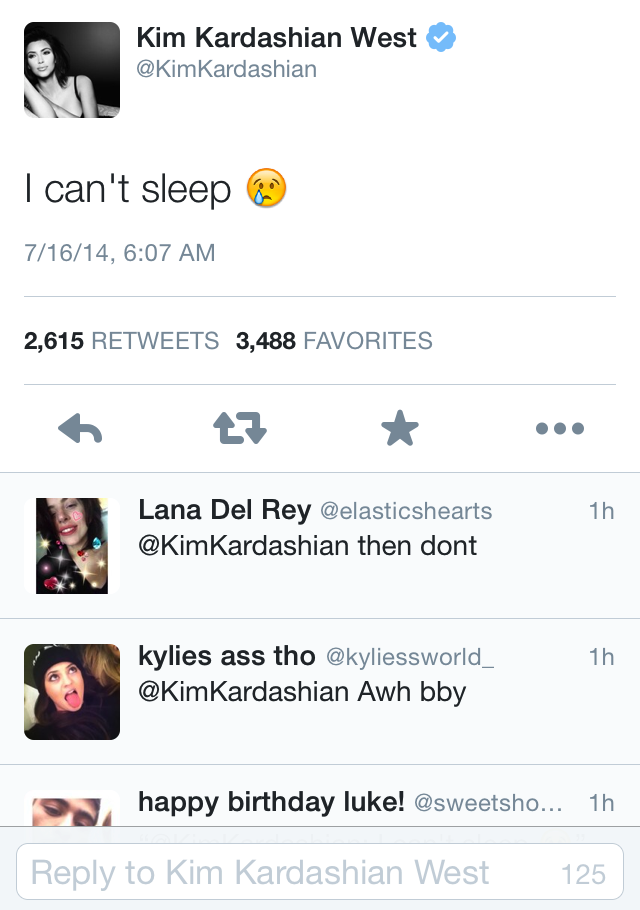Open the @elasticshearts handle

click(x=406, y=511)
